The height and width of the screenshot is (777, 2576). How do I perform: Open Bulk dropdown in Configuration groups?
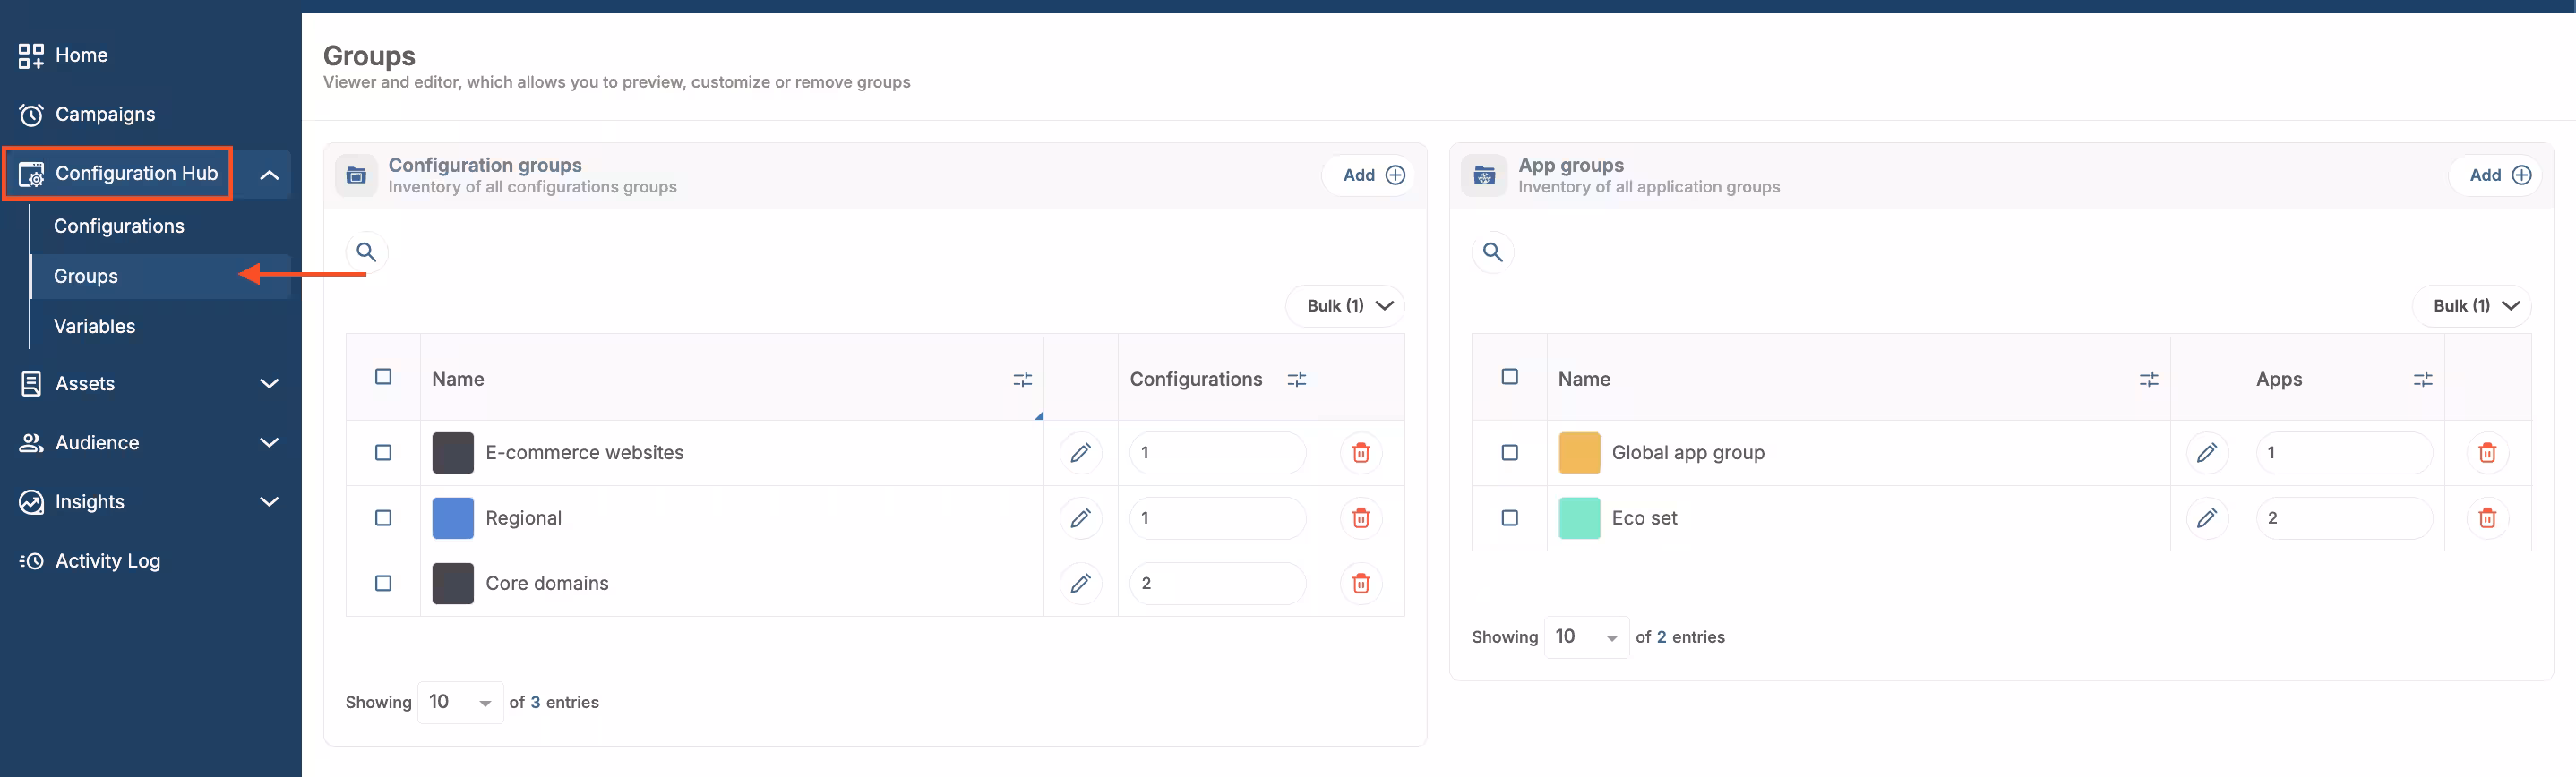pyautogui.click(x=1346, y=306)
